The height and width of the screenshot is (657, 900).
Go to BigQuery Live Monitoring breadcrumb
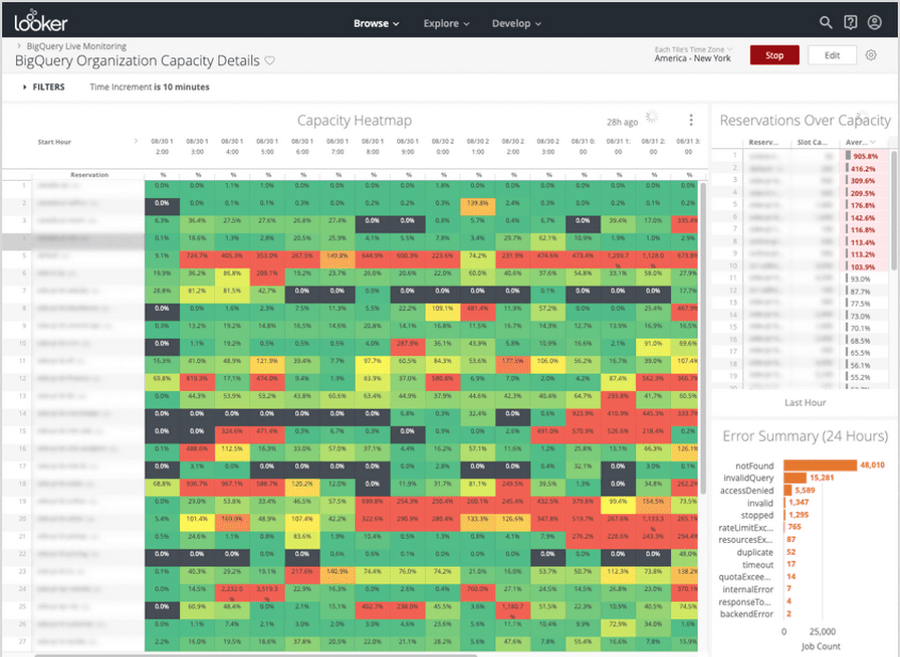tap(76, 46)
